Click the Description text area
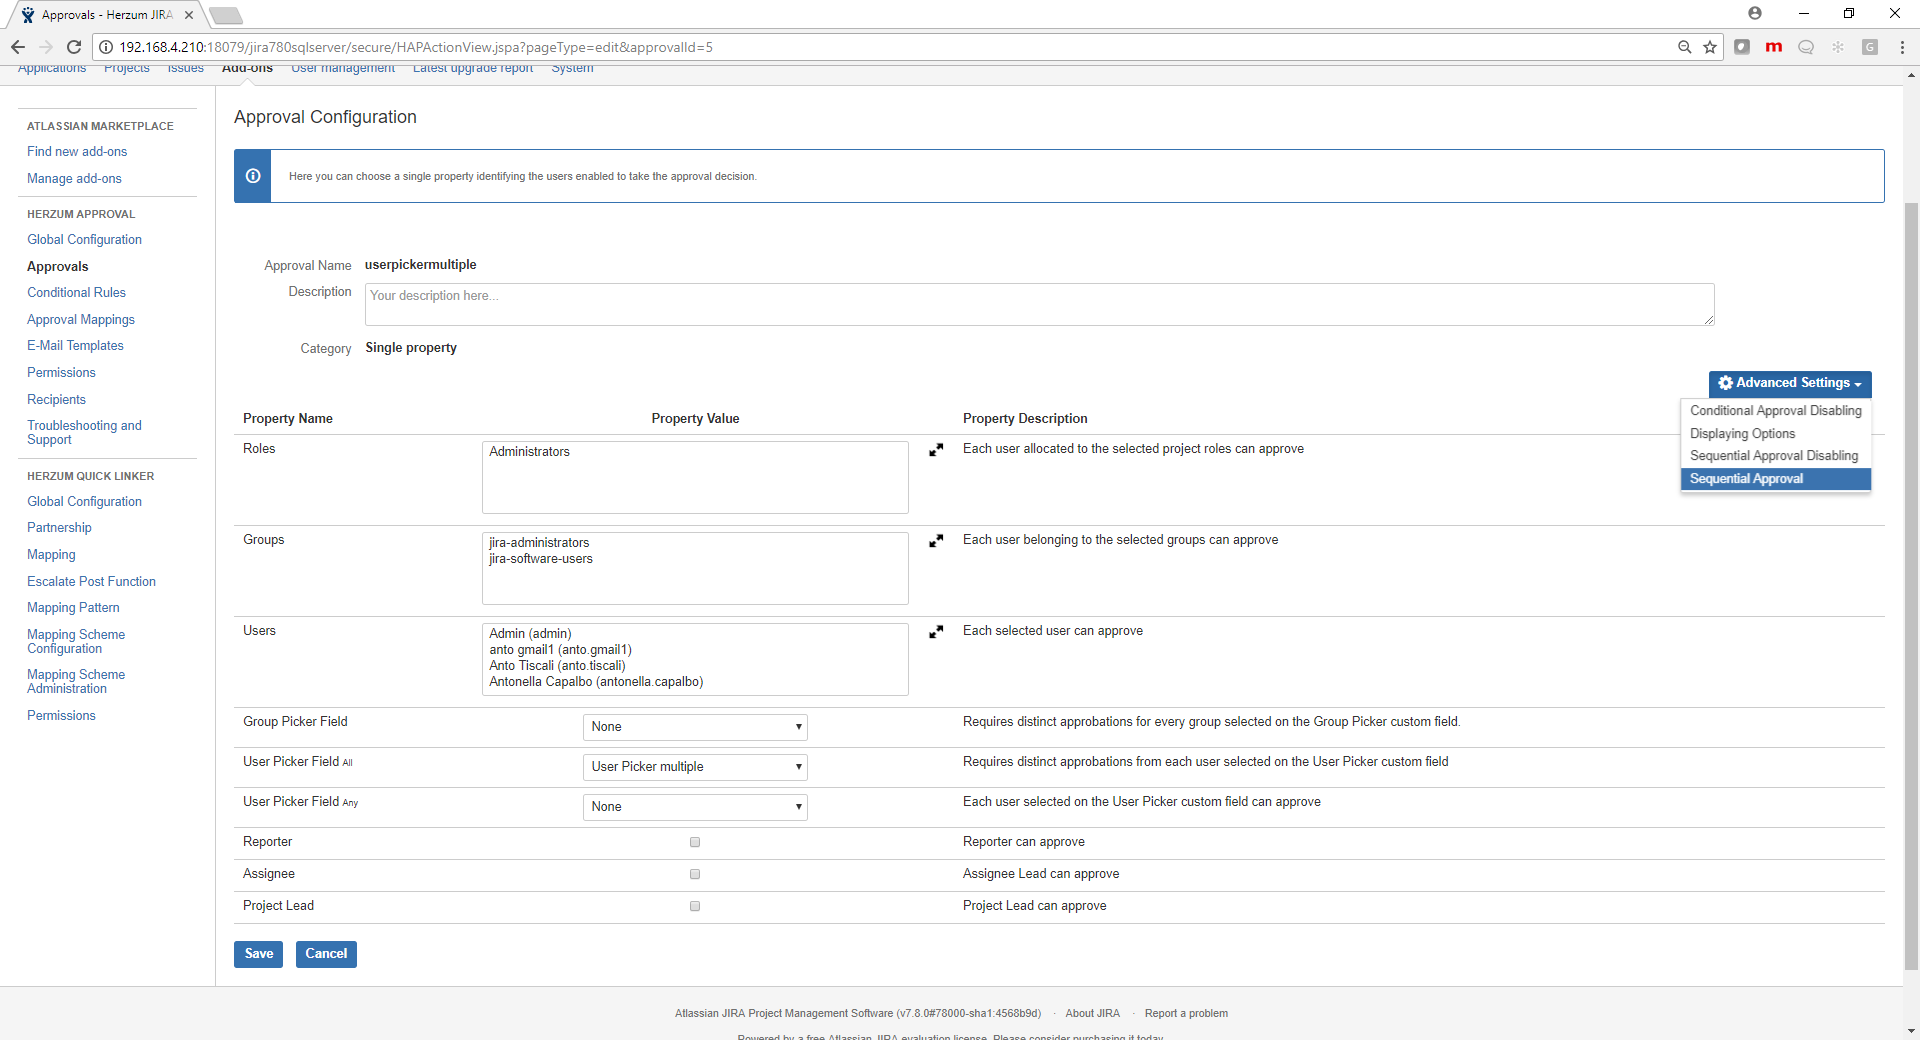Viewport: 1920px width, 1040px height. [x=1039, y=304]
